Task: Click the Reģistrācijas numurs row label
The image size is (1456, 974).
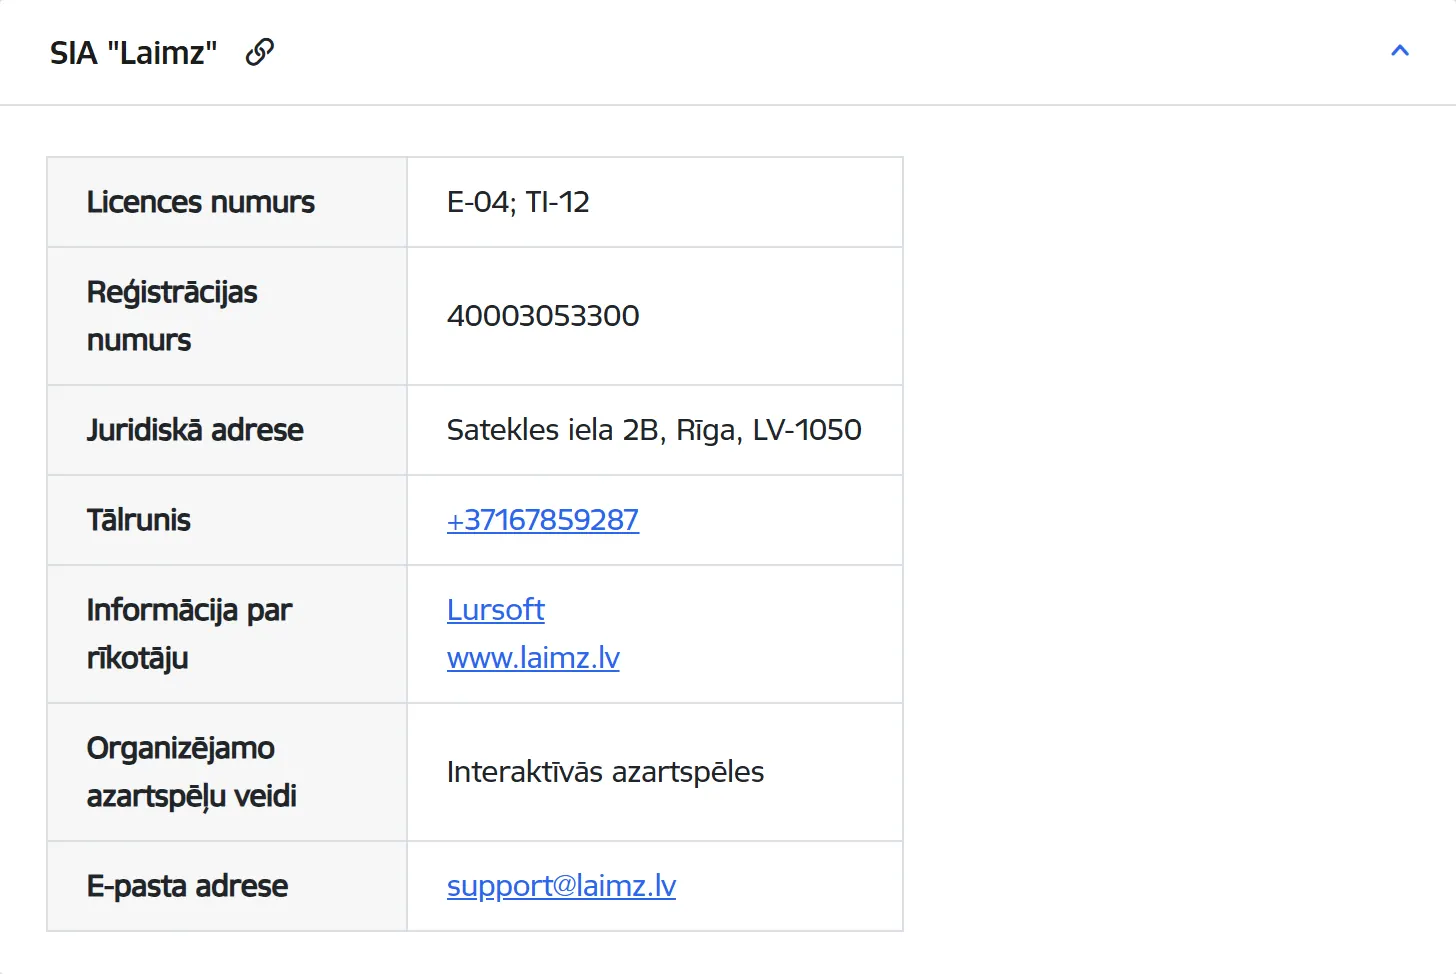Action: click(172, 316)
